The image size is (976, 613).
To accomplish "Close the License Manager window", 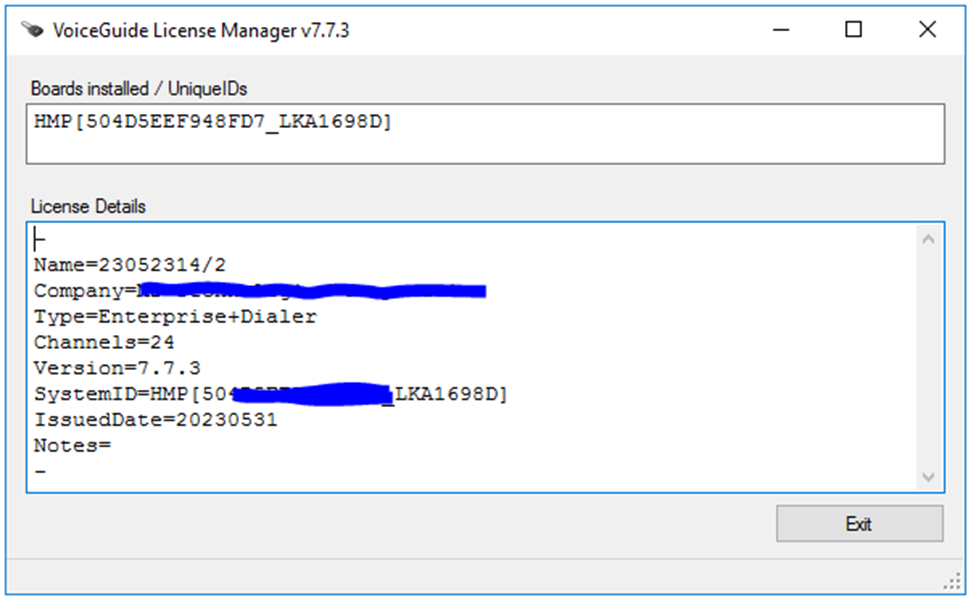I will click(927, 30).
